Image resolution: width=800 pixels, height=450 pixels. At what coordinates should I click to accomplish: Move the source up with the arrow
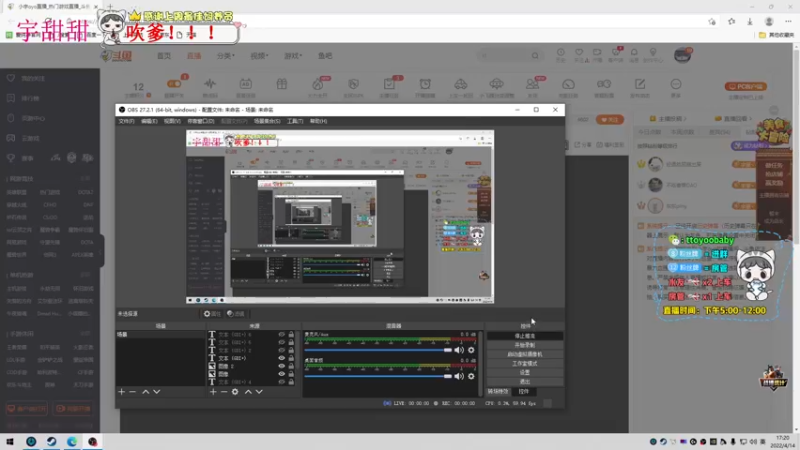coord(248,392)
